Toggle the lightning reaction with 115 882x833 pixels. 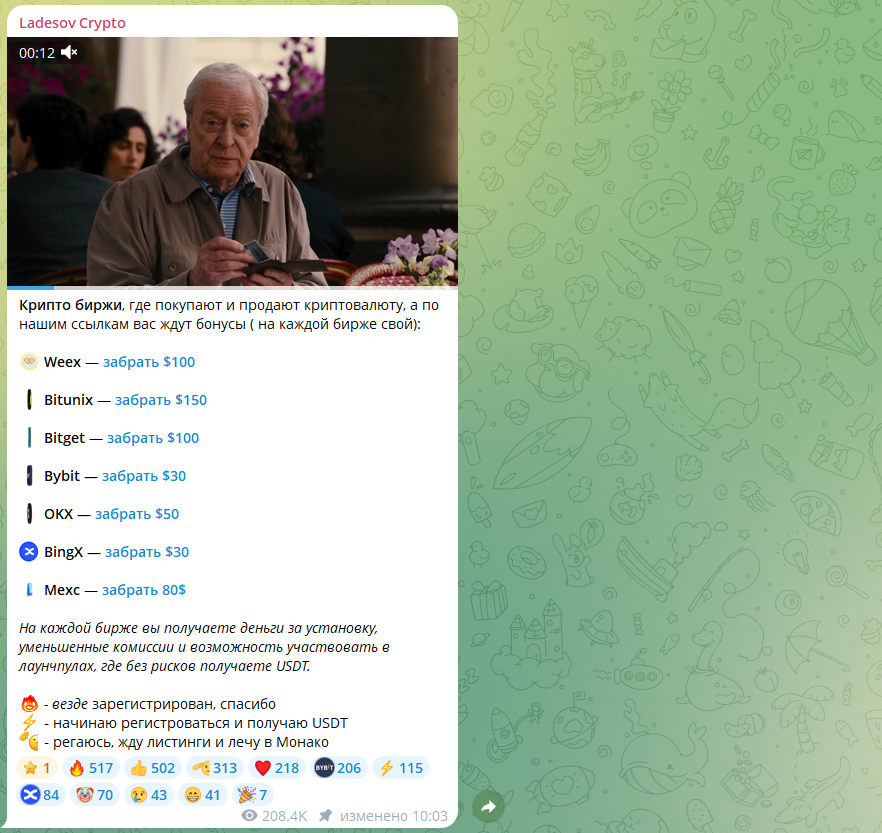[x=400, y=768]
